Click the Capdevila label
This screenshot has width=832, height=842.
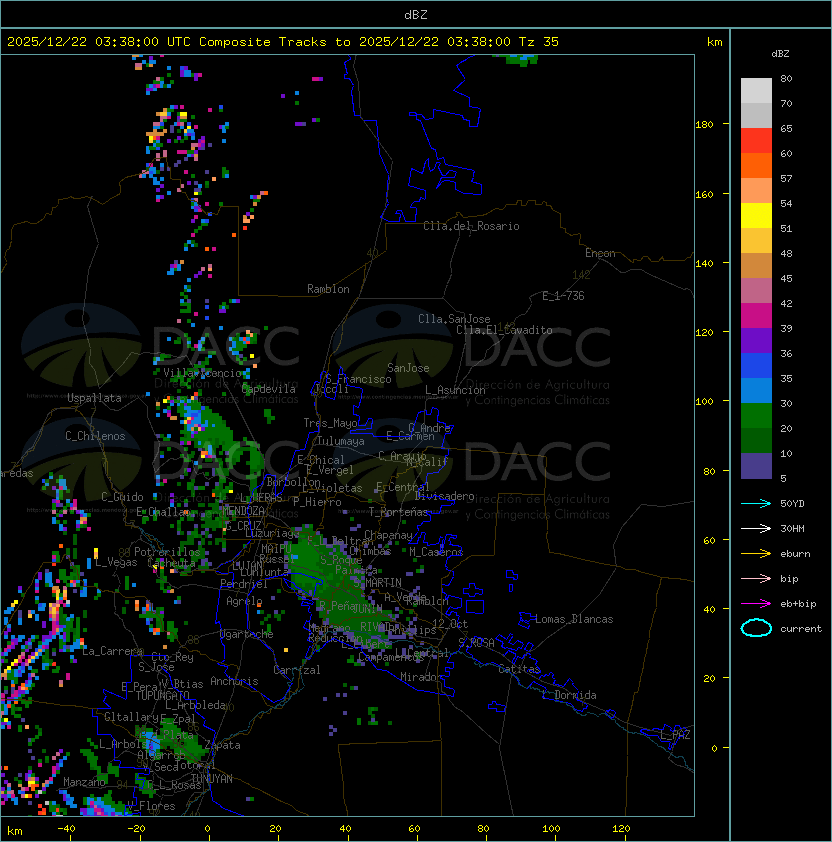[x=269, y=388]
